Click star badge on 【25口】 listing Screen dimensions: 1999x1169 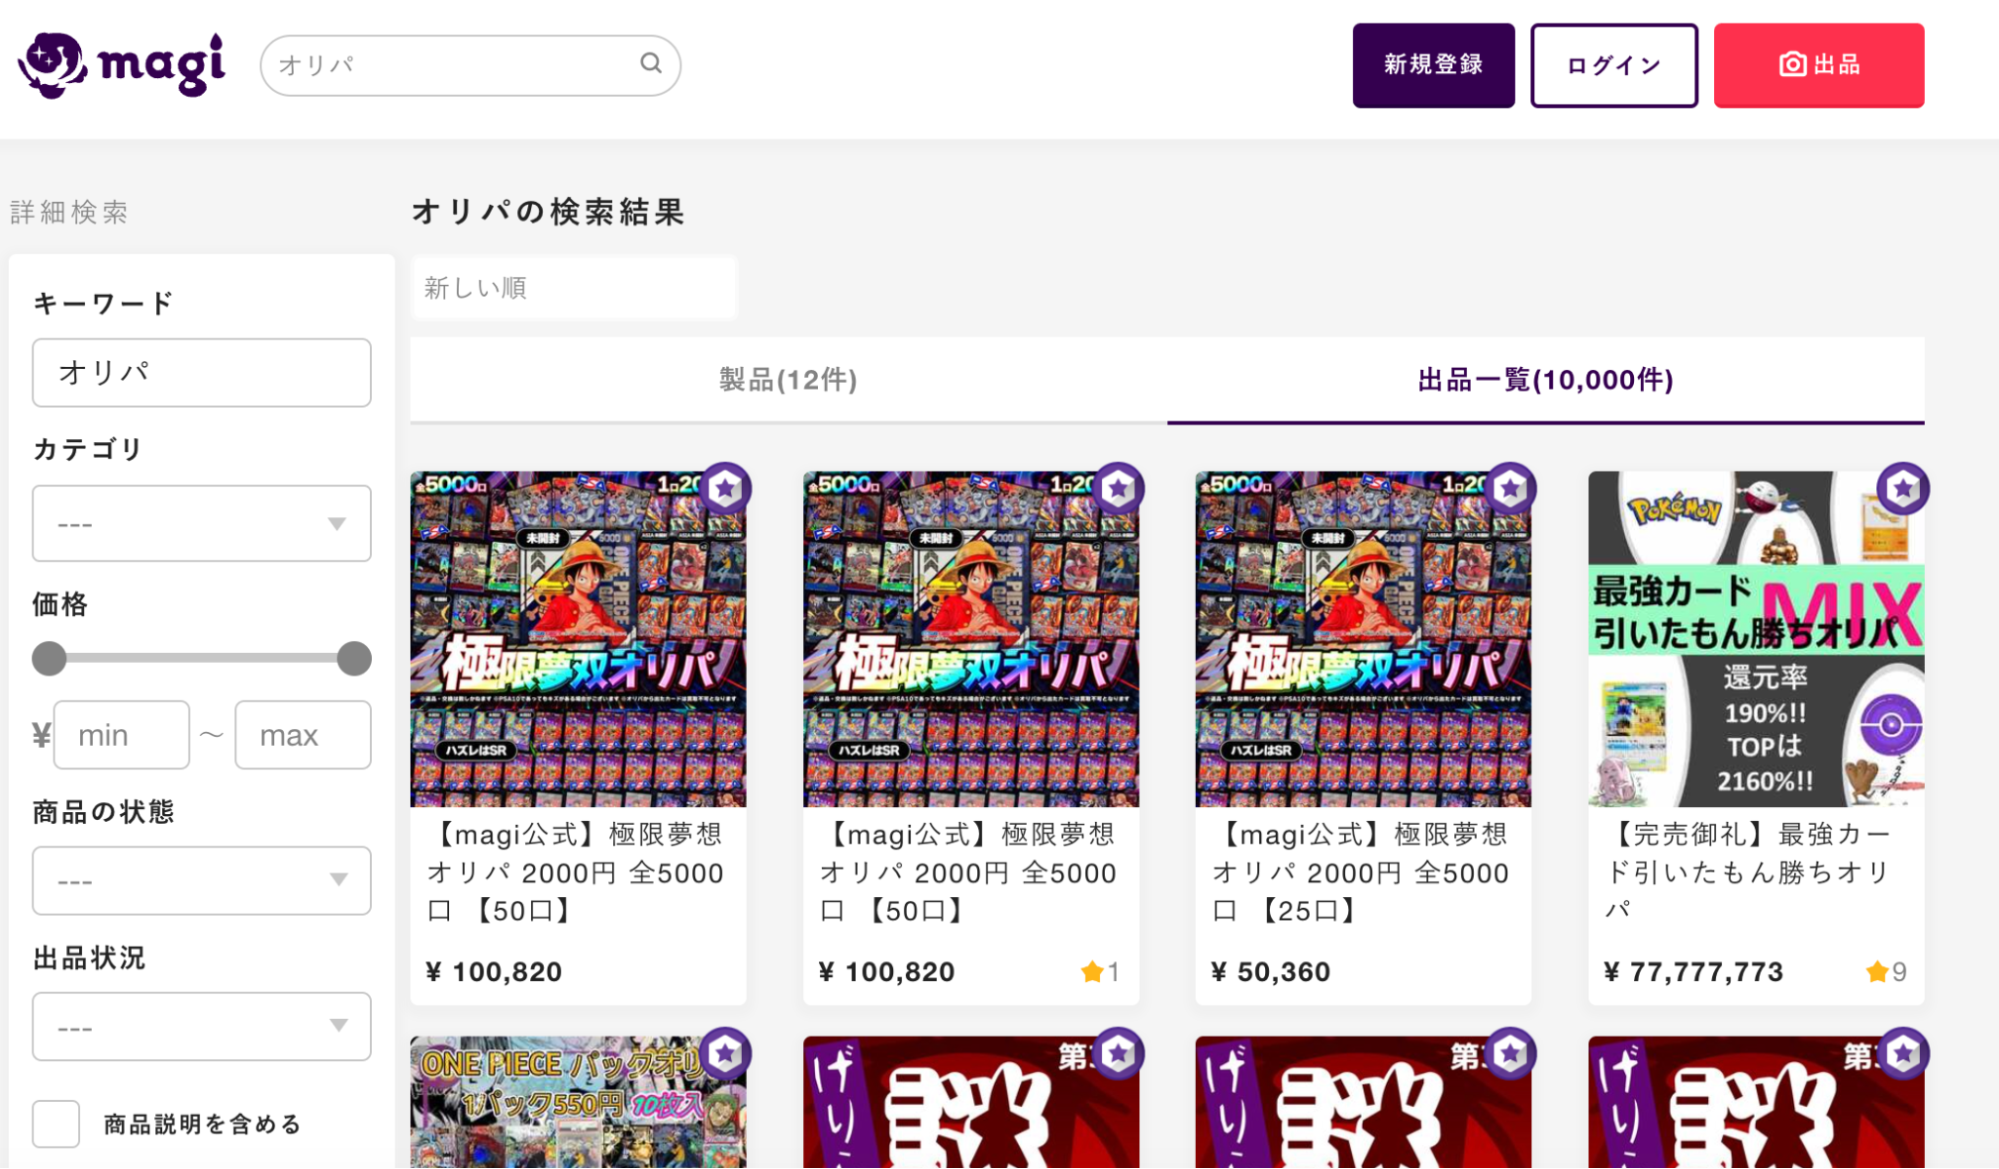pyautogui.click(x=1510, y=489)
